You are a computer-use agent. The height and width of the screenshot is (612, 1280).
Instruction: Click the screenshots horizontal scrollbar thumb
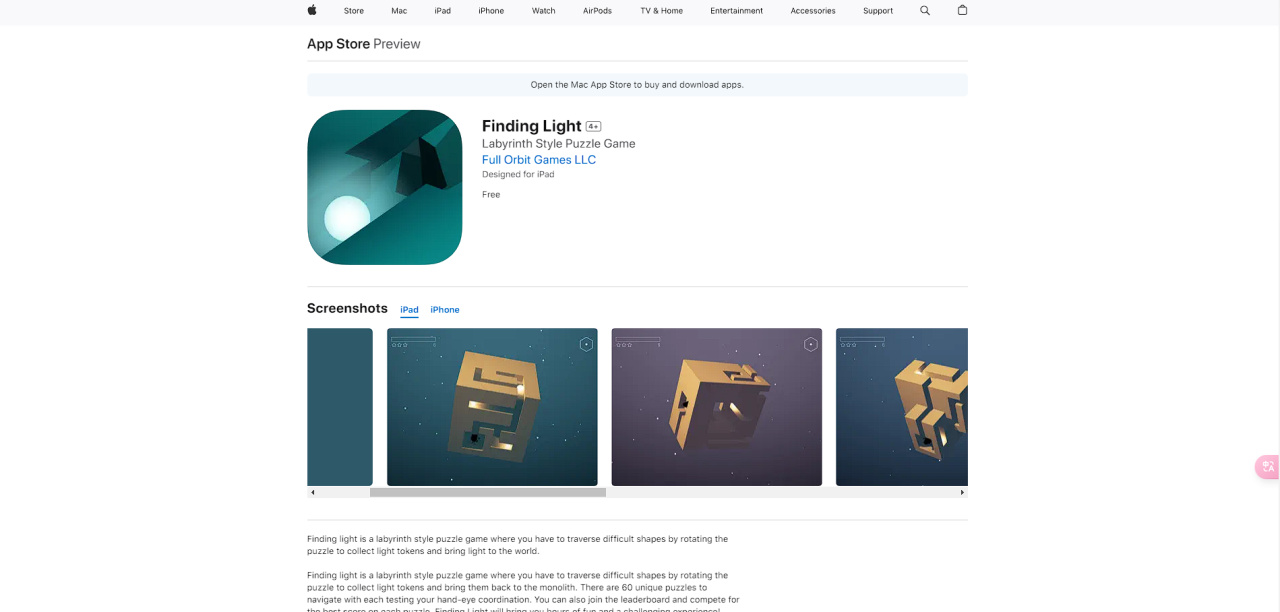point(488,492)
